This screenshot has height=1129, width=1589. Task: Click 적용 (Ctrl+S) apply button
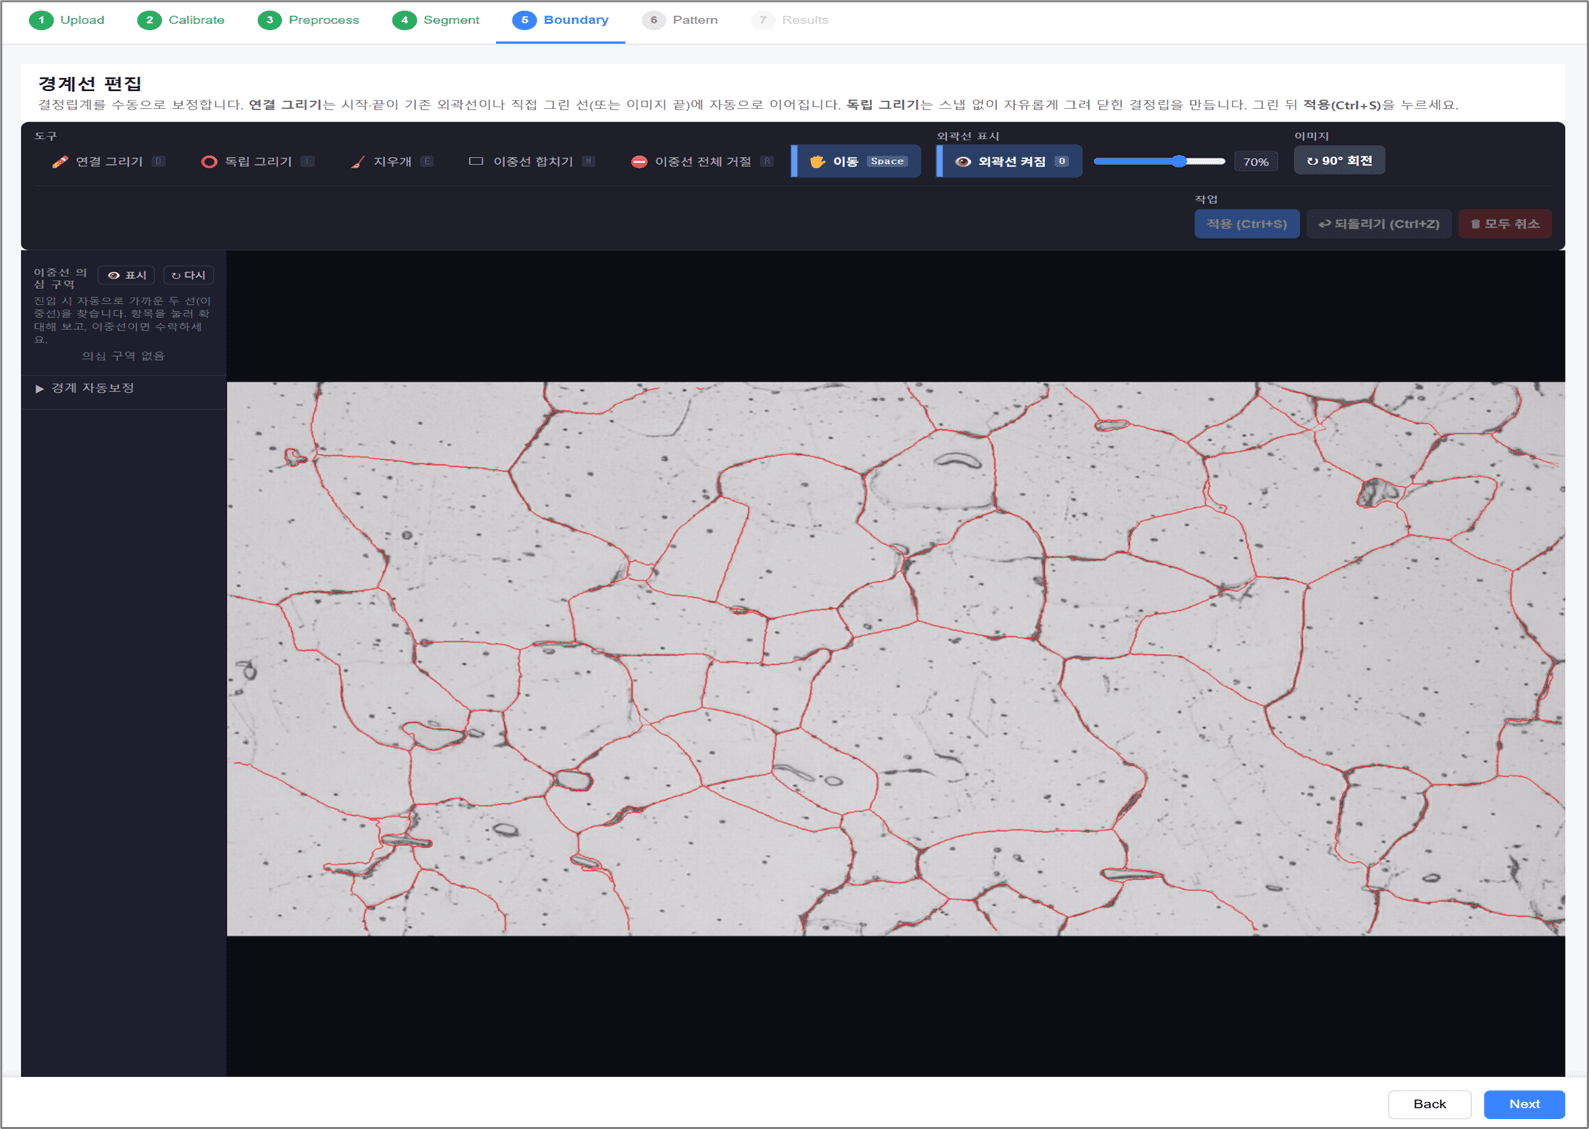tap(1246, 224)
